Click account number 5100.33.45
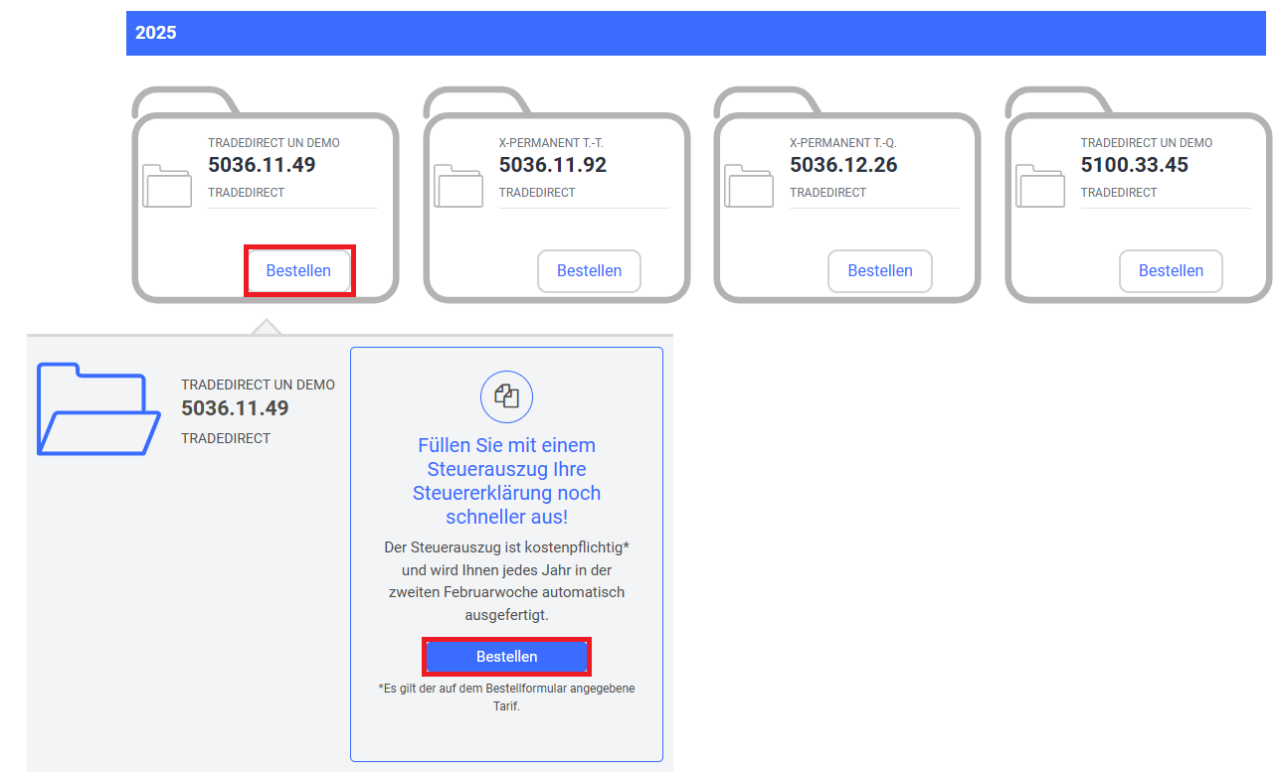 pos(1134,165)
